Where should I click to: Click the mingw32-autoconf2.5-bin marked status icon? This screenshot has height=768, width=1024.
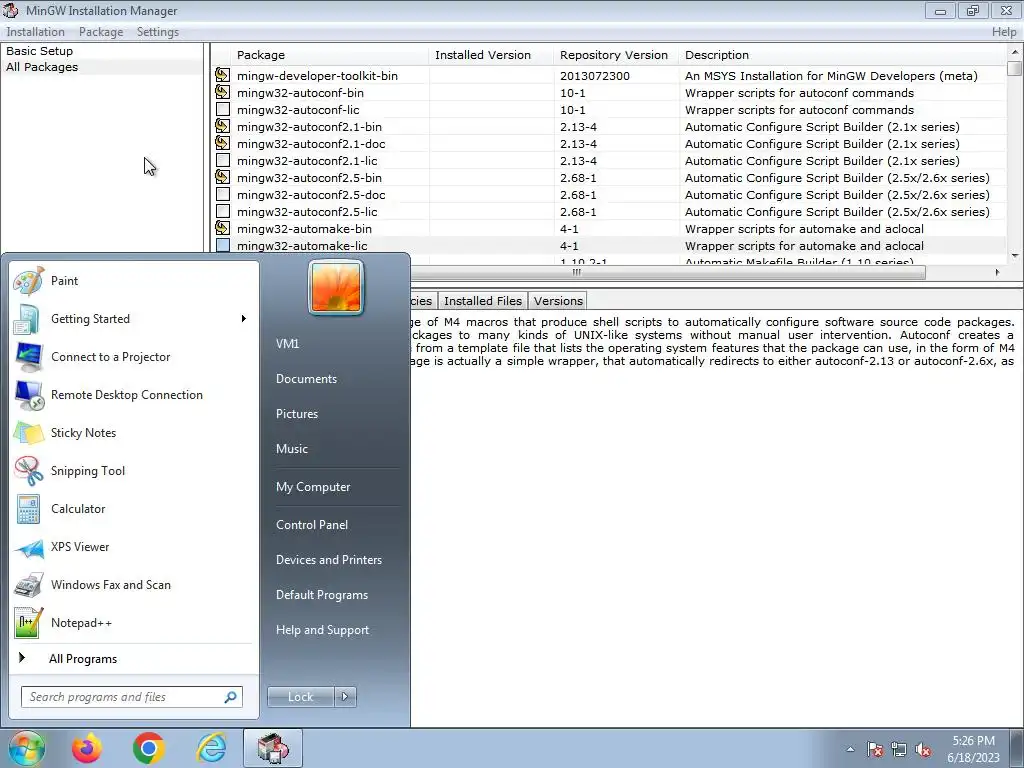click(x=223, y=177)
